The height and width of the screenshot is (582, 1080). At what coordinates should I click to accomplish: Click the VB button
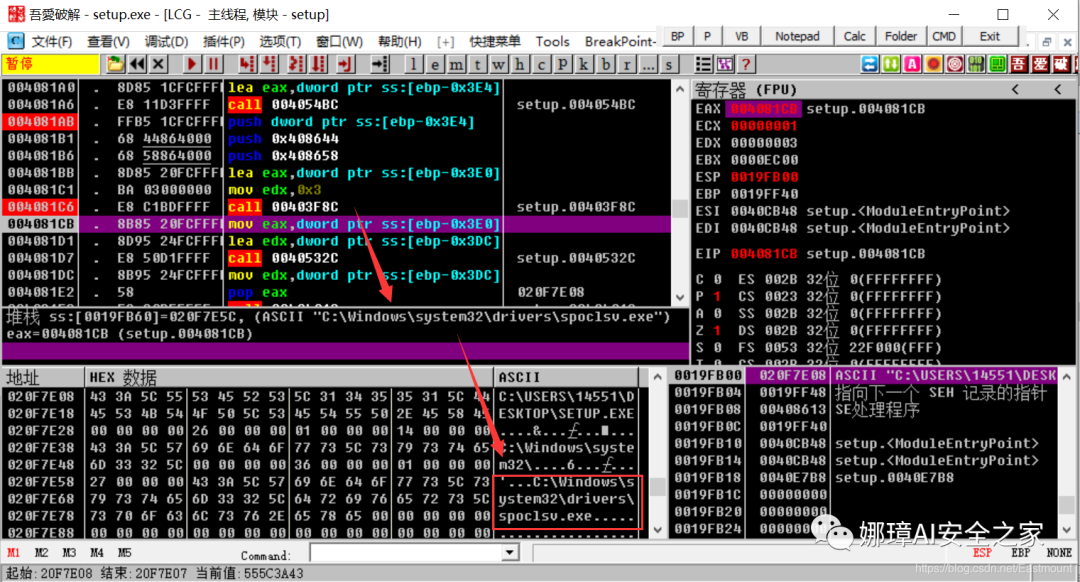point(741,36)
